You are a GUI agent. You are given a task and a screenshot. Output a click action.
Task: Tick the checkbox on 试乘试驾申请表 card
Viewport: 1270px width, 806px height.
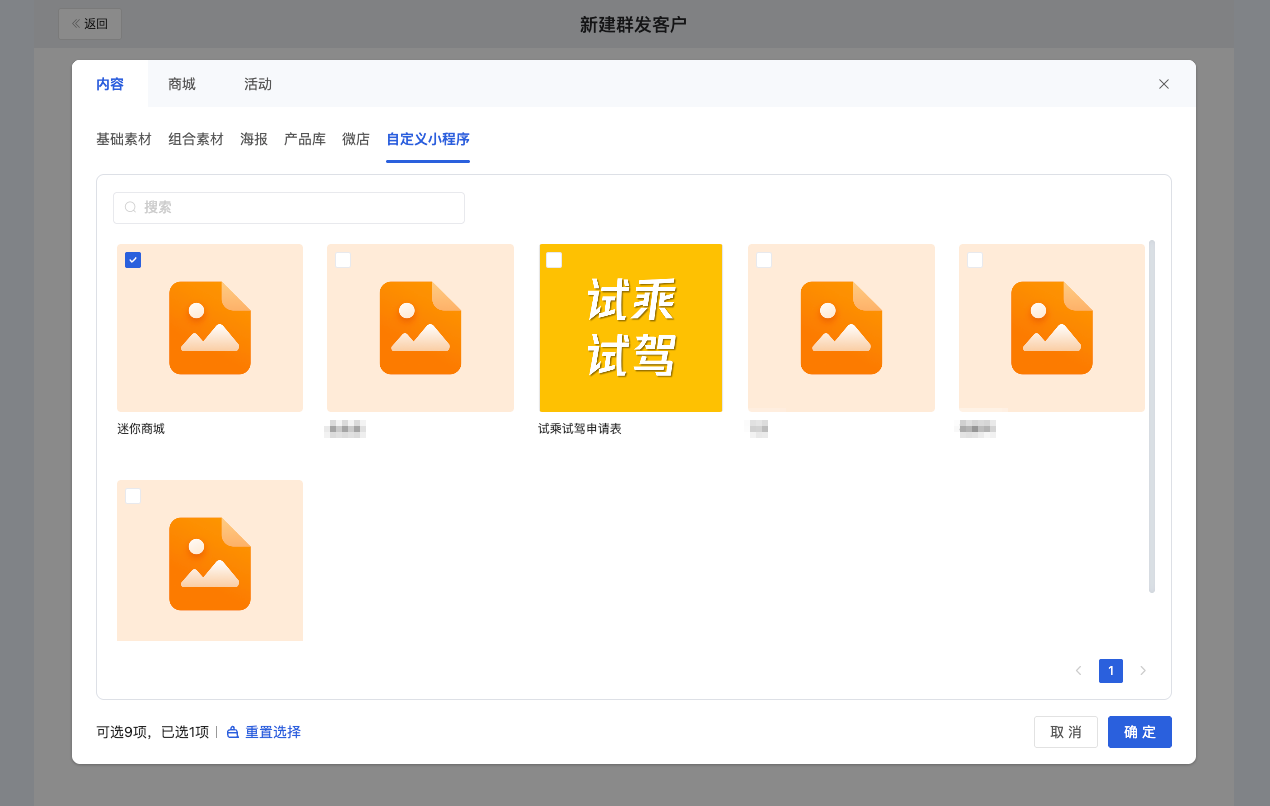tap(554, 260)
